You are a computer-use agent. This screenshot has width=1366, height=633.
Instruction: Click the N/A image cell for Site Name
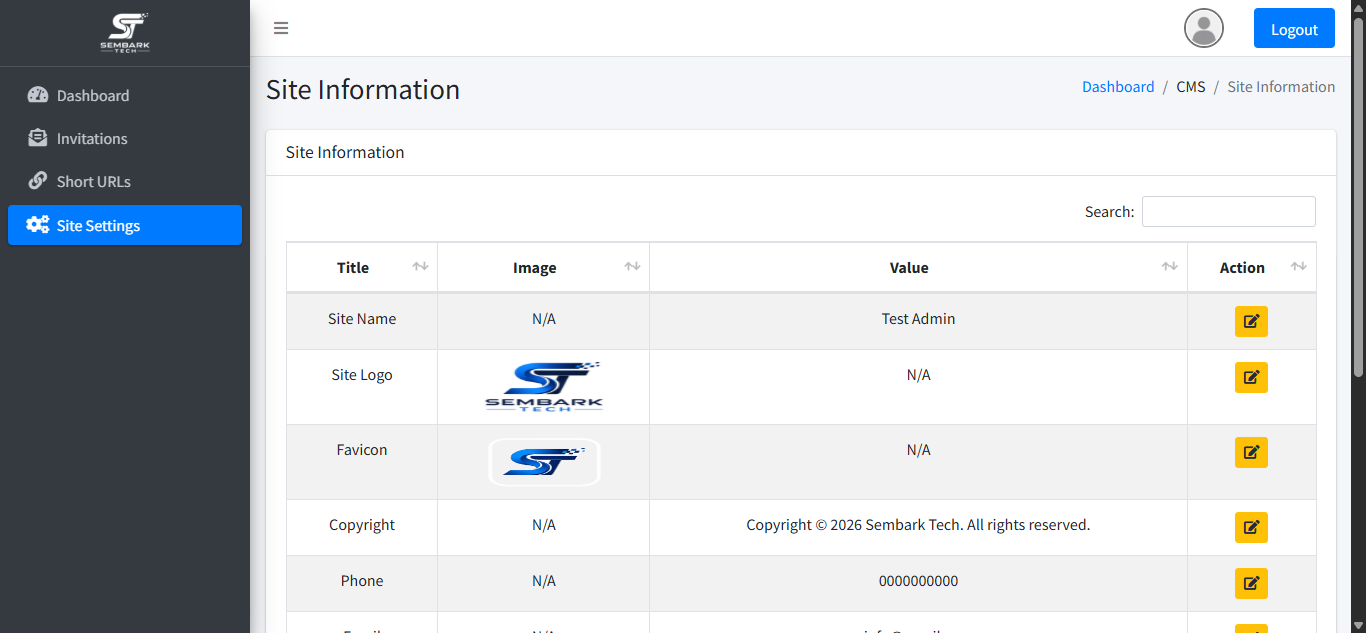tap(544, 319)
